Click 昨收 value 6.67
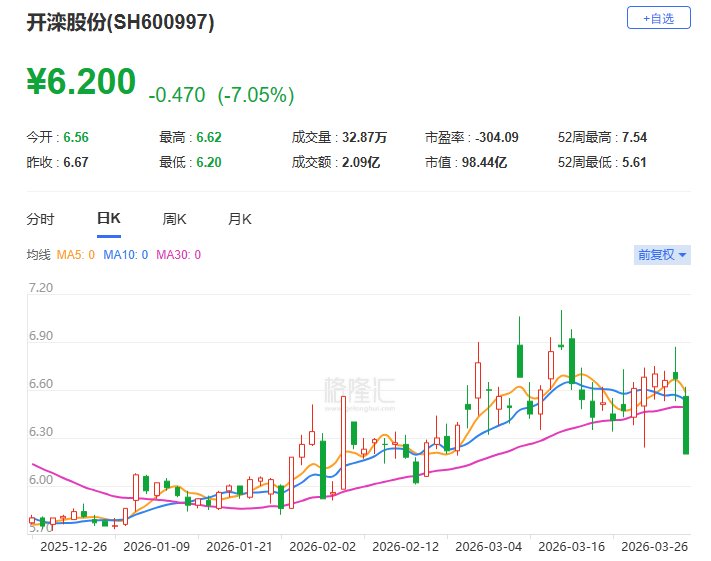 coord(76,162)
